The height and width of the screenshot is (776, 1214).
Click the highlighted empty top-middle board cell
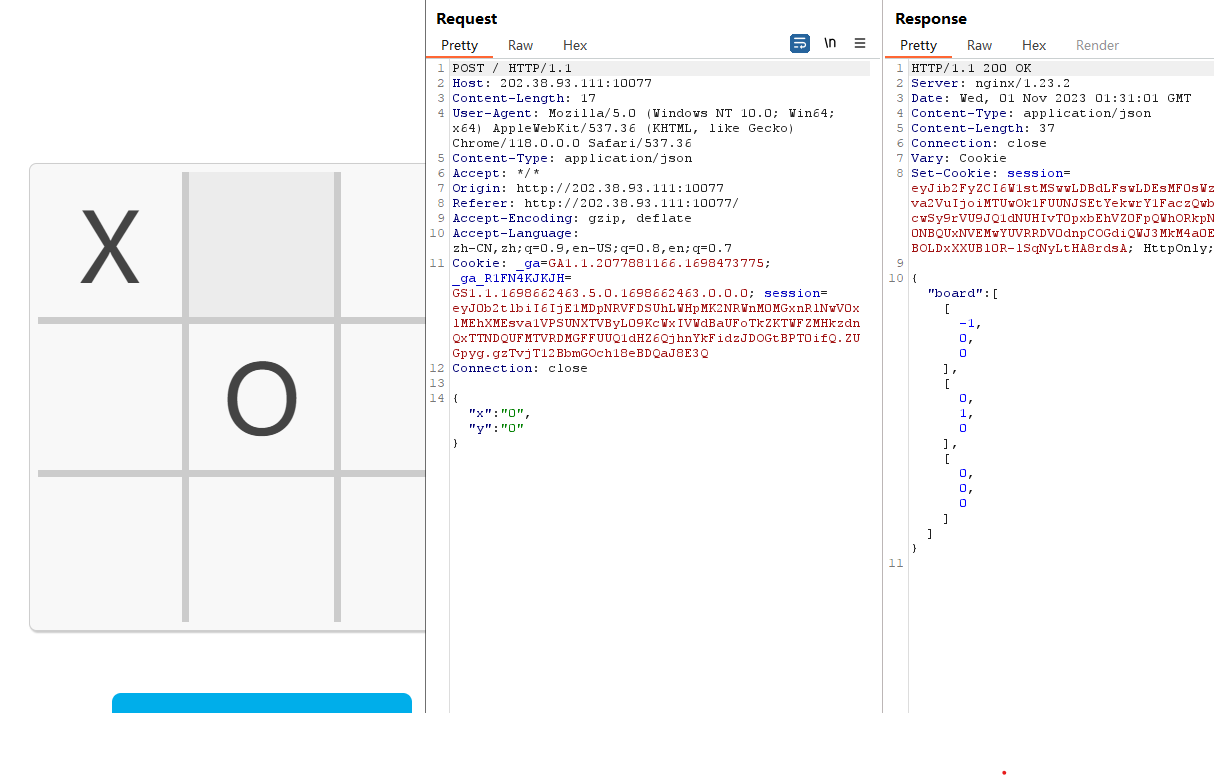click(261, 245)
